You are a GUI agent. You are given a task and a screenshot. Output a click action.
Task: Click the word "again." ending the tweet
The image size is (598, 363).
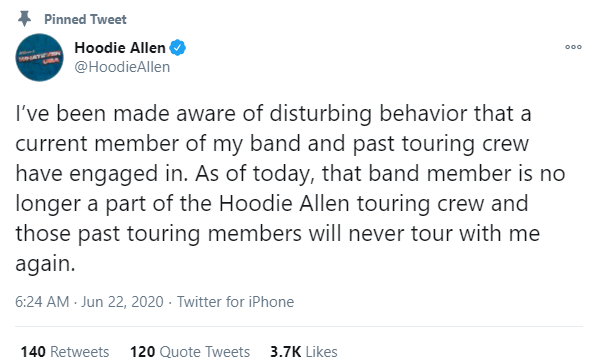[45, 264]
